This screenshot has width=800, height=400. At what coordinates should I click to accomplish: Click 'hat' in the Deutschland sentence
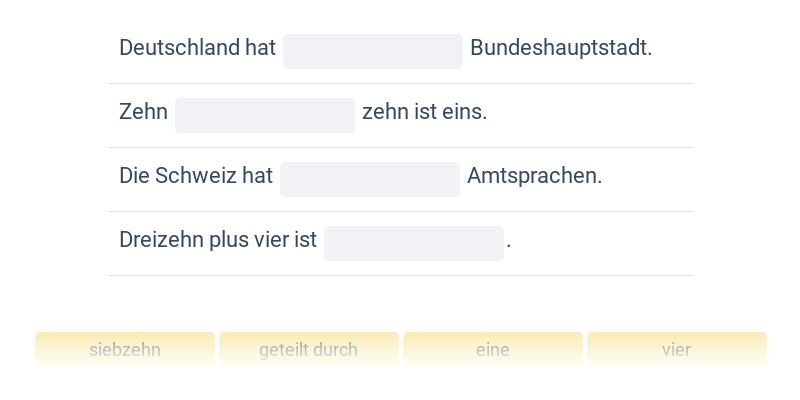(260, 48)
